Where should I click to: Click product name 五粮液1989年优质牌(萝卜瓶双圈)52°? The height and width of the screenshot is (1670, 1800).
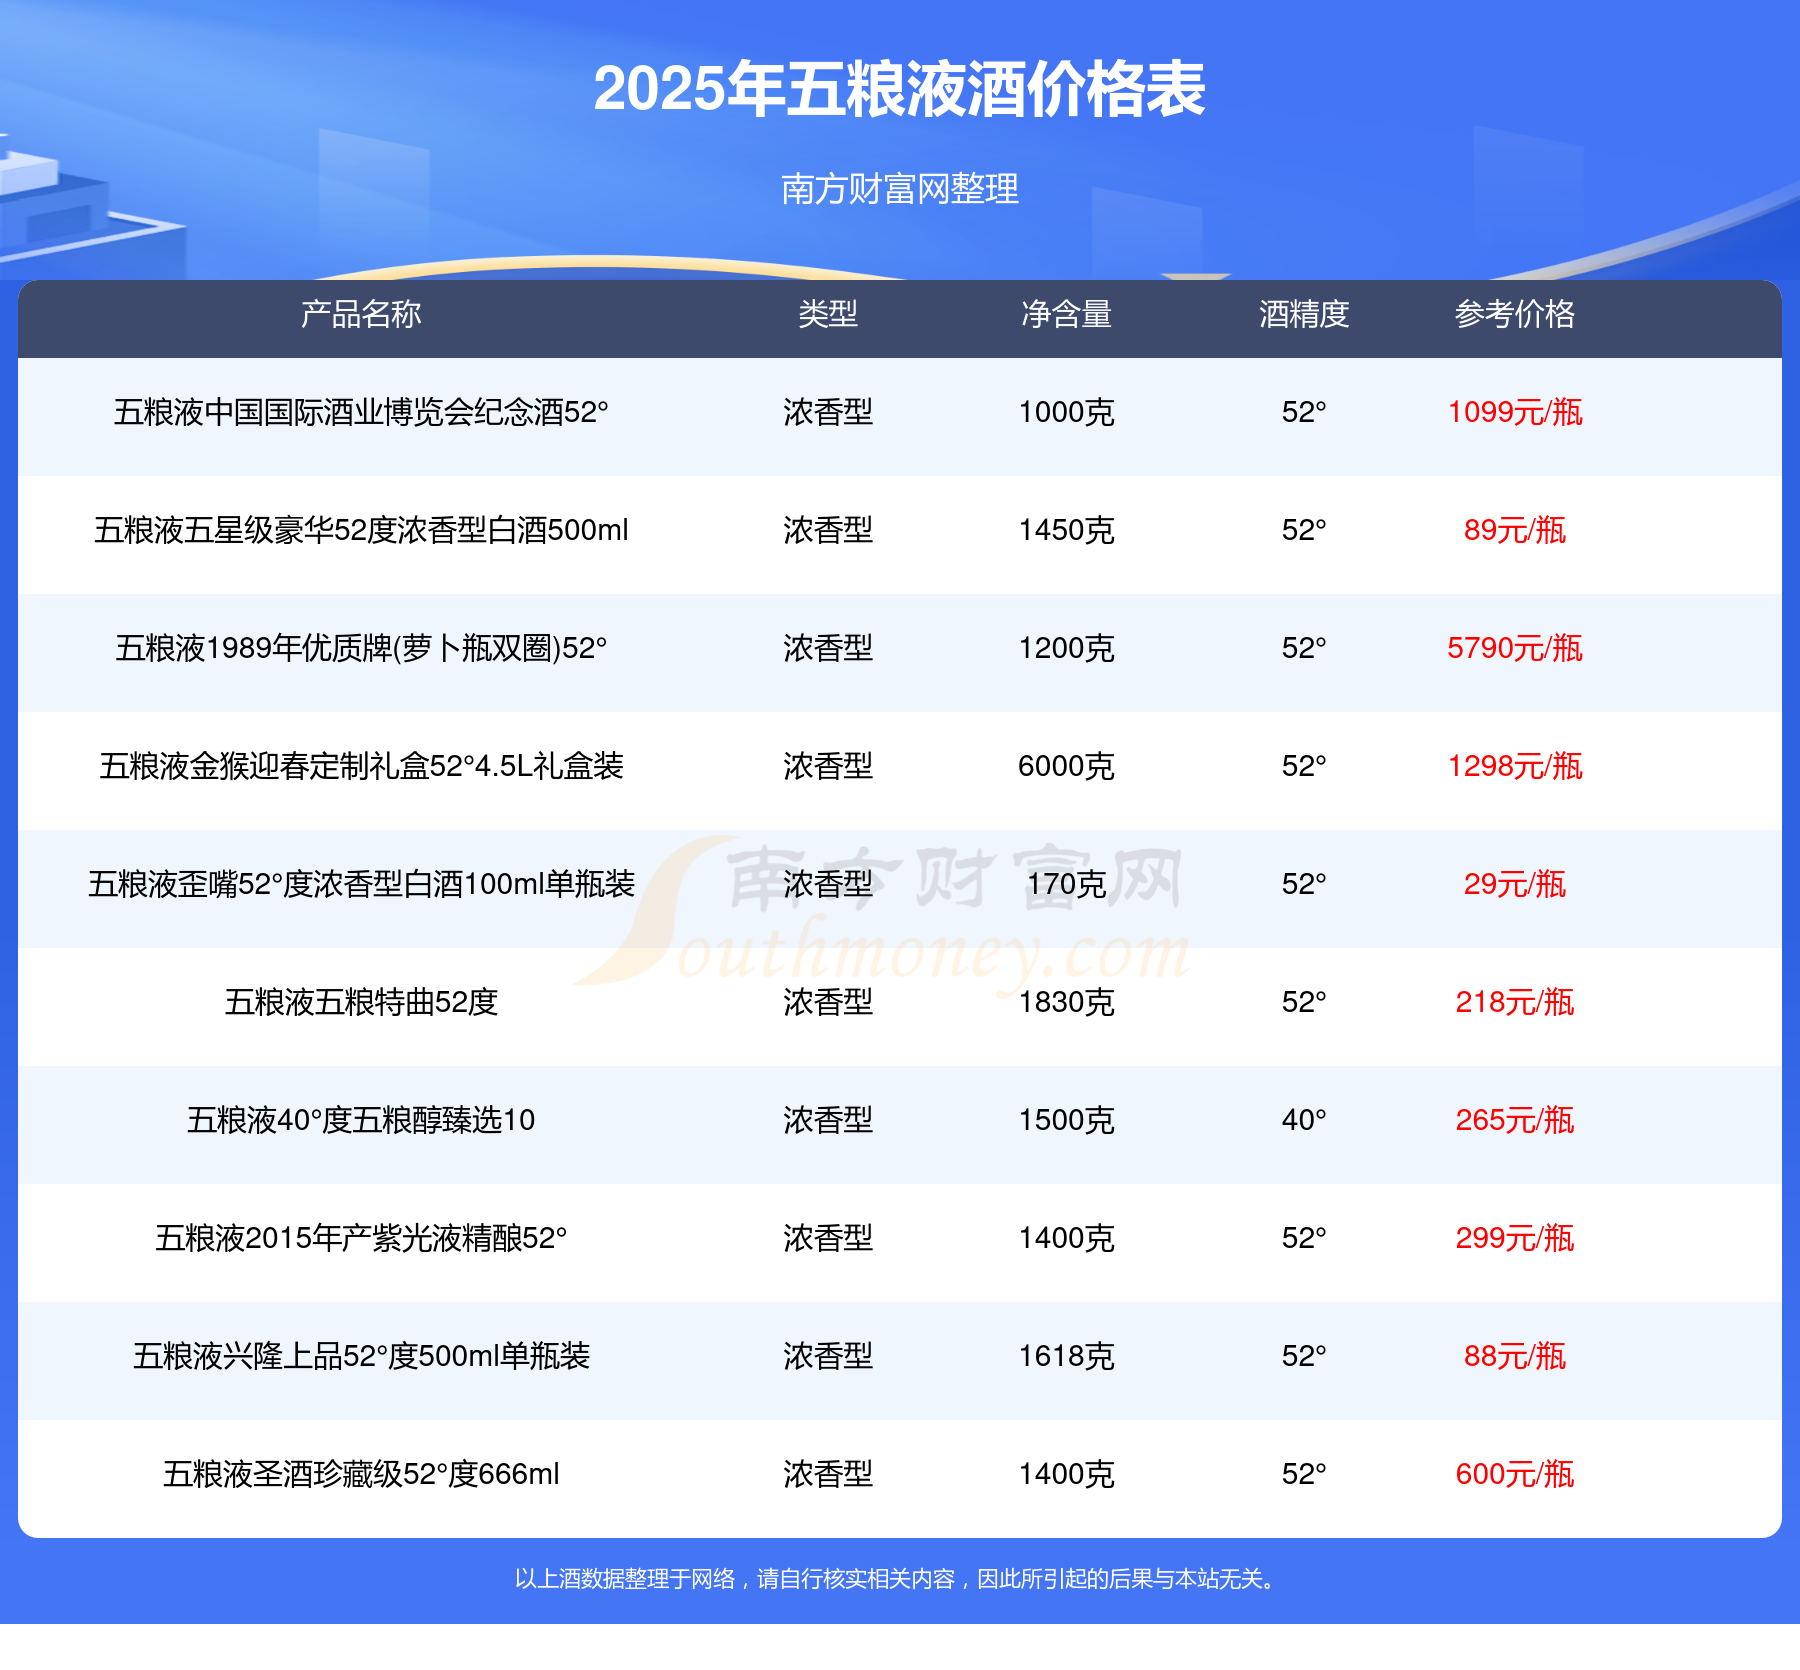tap(361, 648)
